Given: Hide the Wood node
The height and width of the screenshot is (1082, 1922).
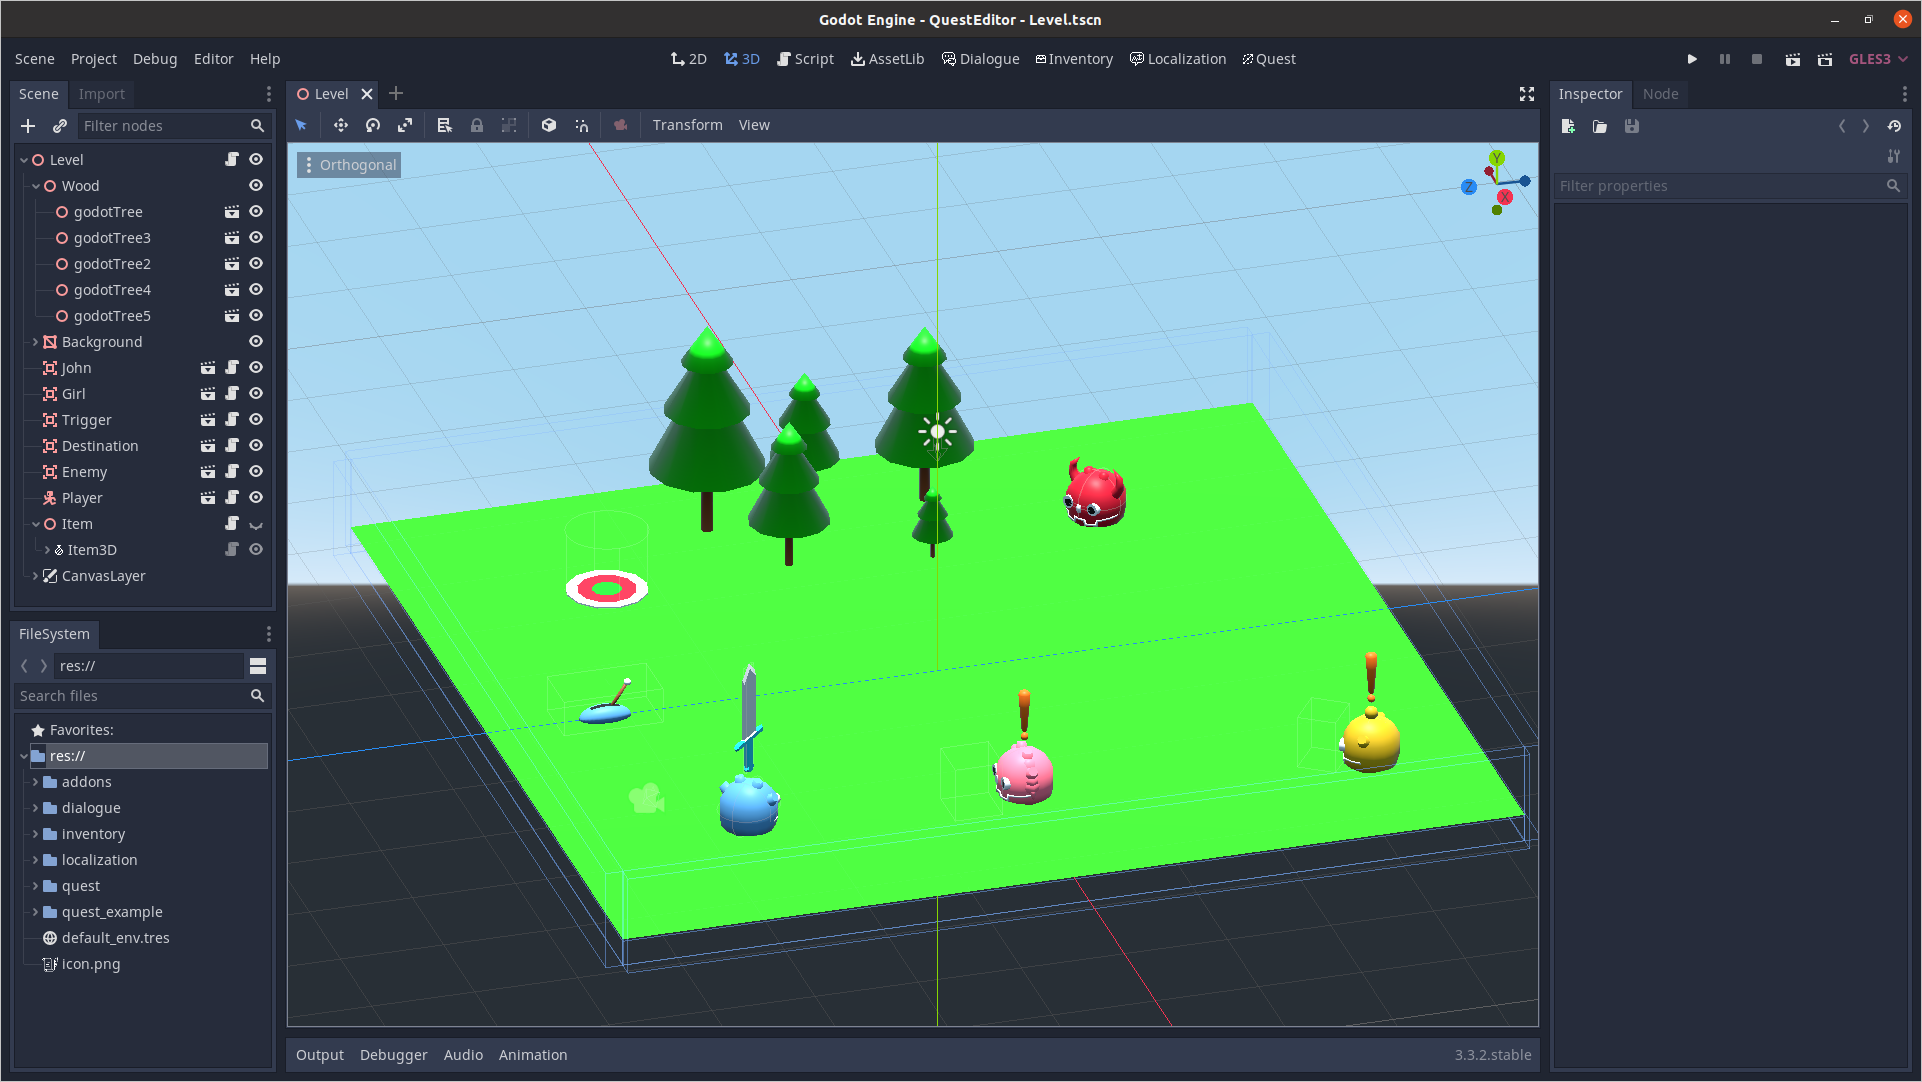Looking at the screenshot, I should coord(256,186).
